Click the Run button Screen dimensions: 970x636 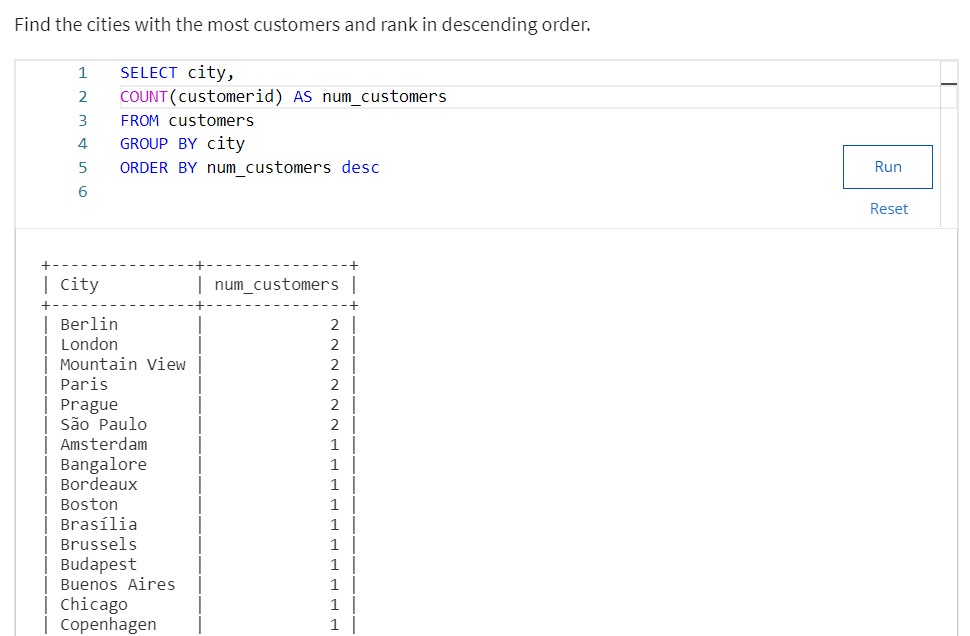(887, 166)
